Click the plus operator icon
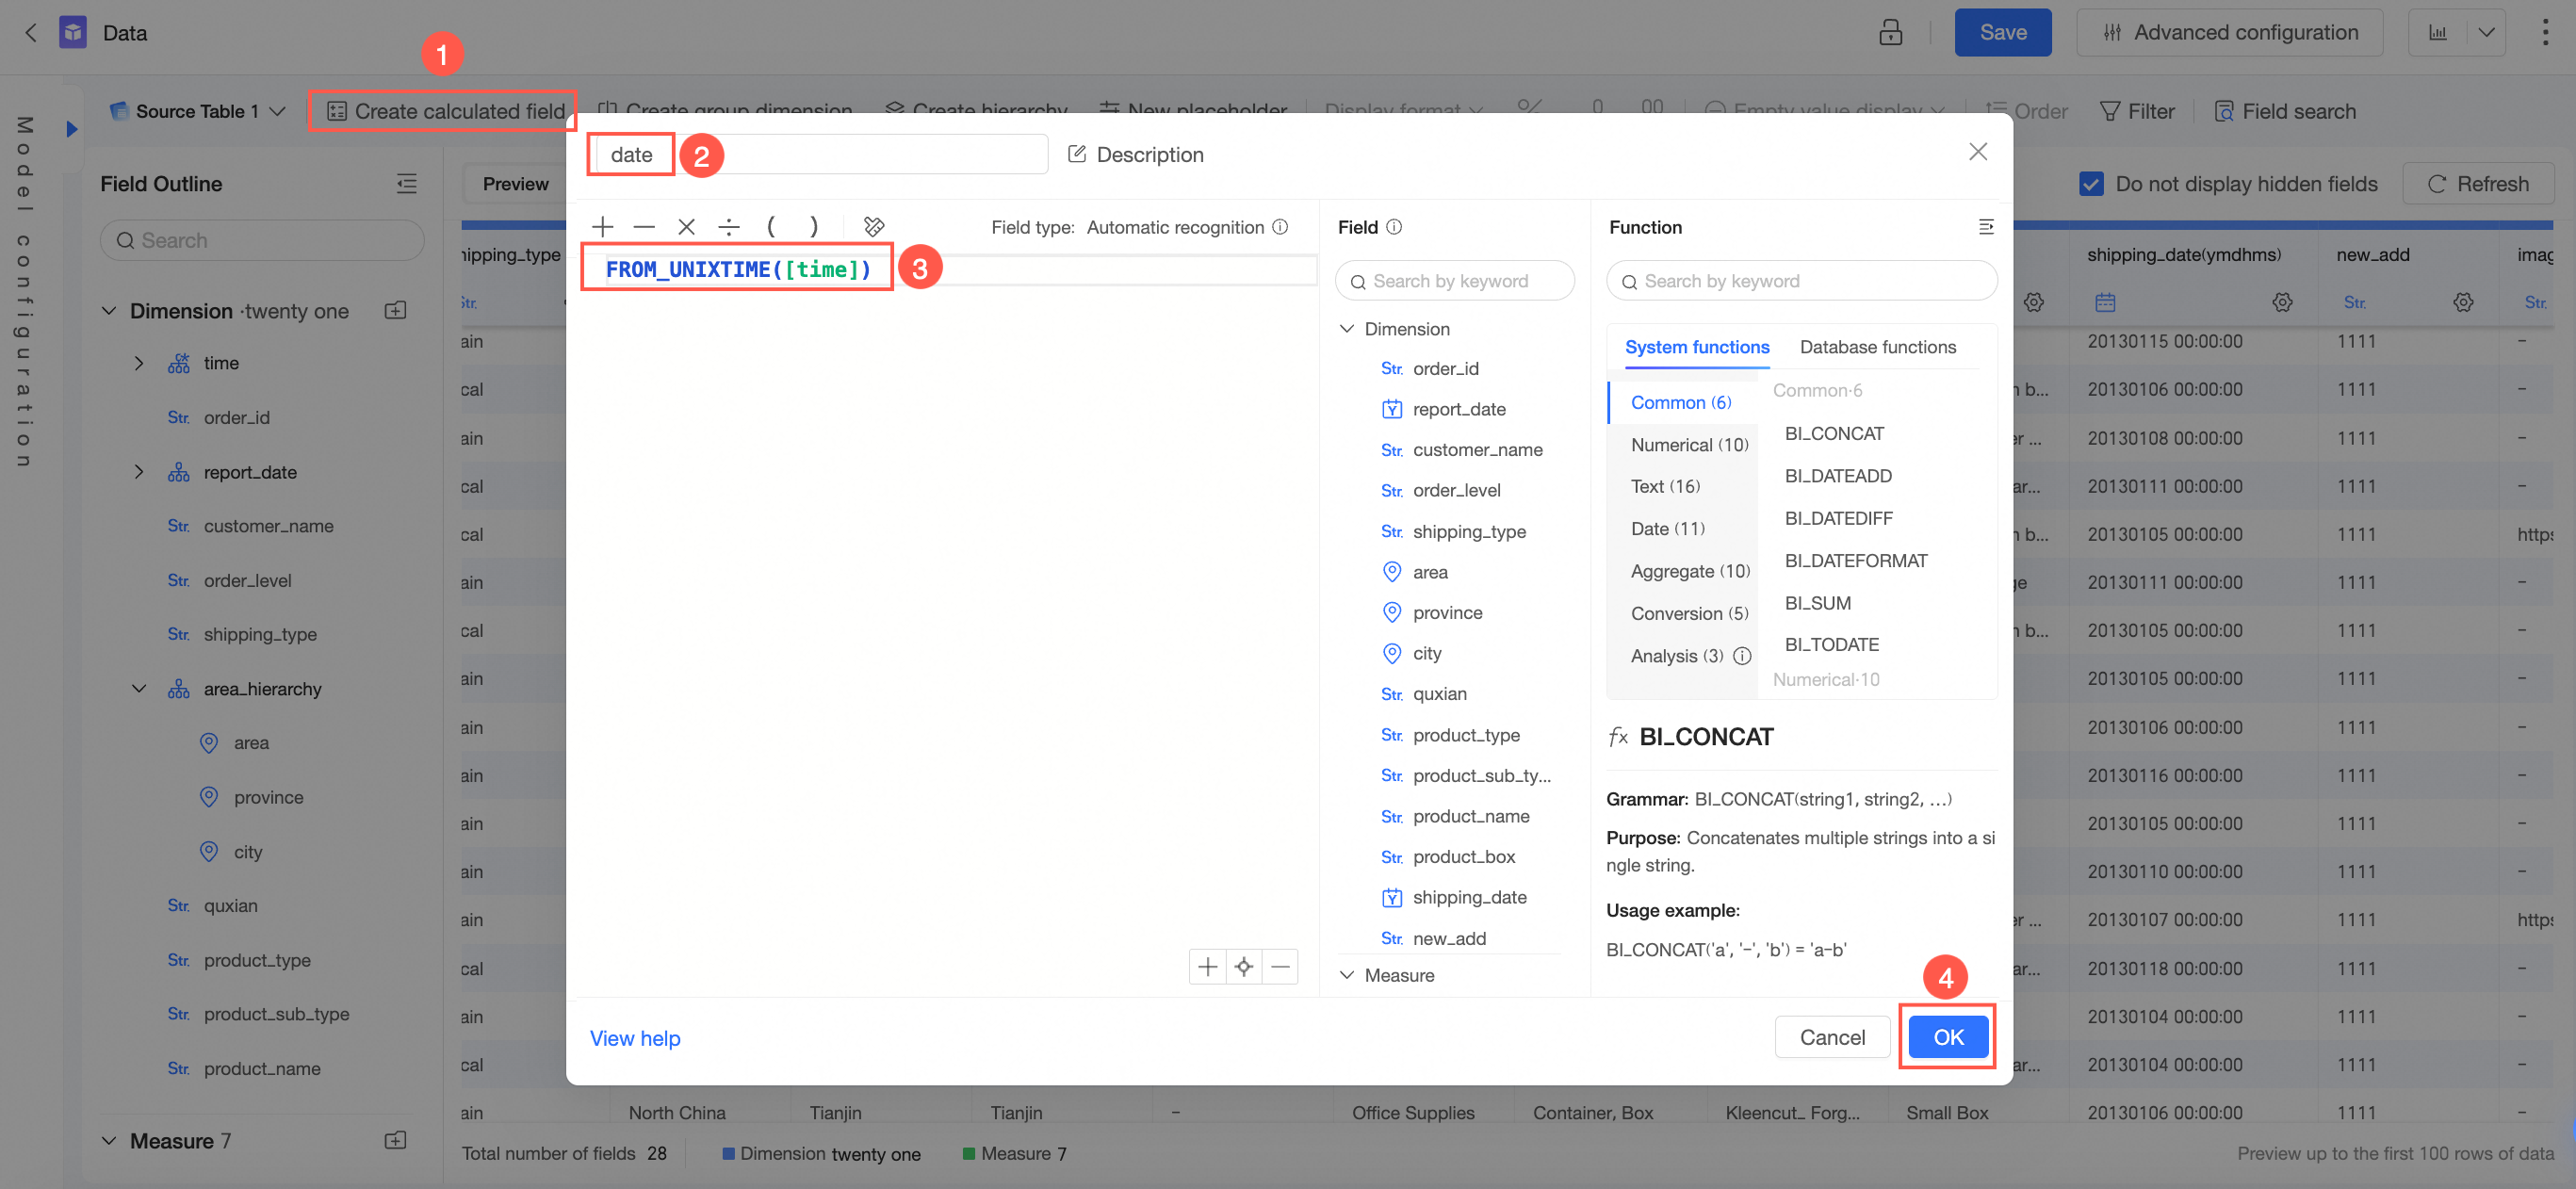 click(x=602, y=227)
